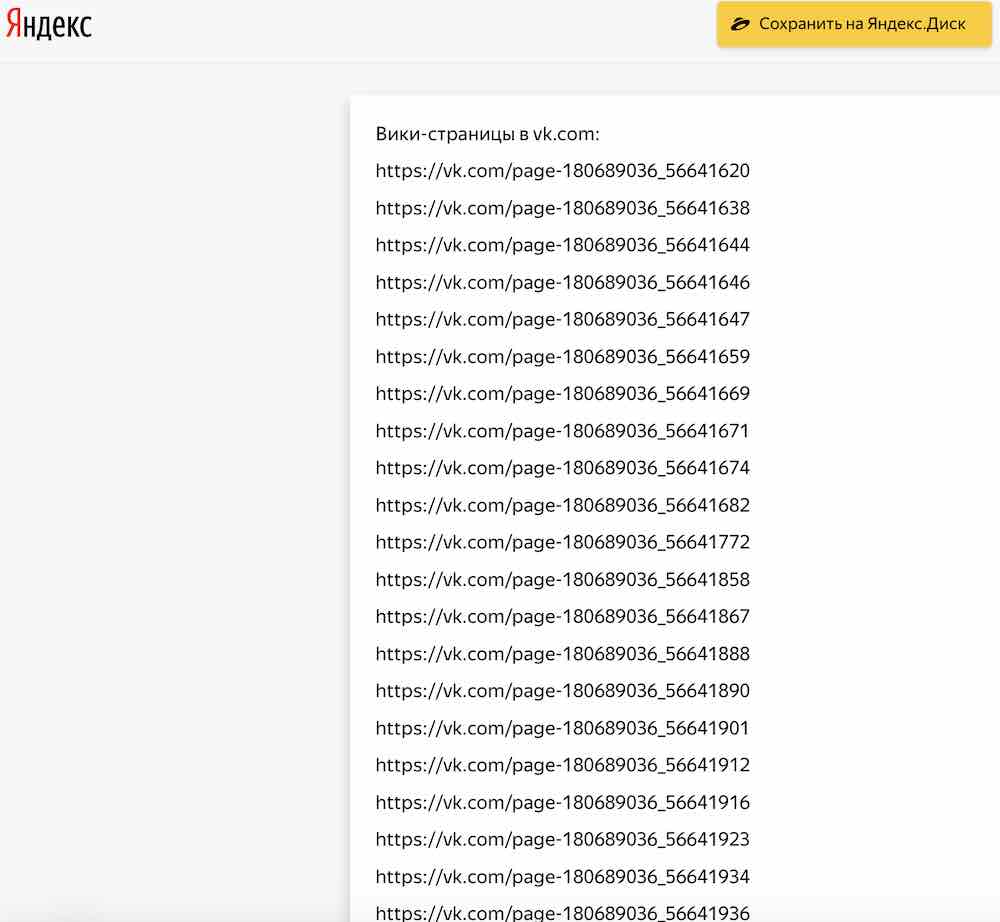Save the document to Яндекс.Диск
The image size is (1000, 922).
(x=854, y=24)
